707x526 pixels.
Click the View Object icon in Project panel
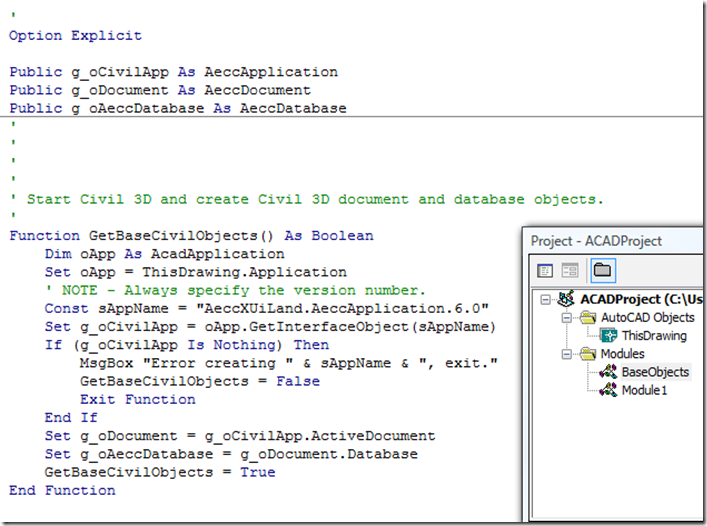click(x=570, y=271)
